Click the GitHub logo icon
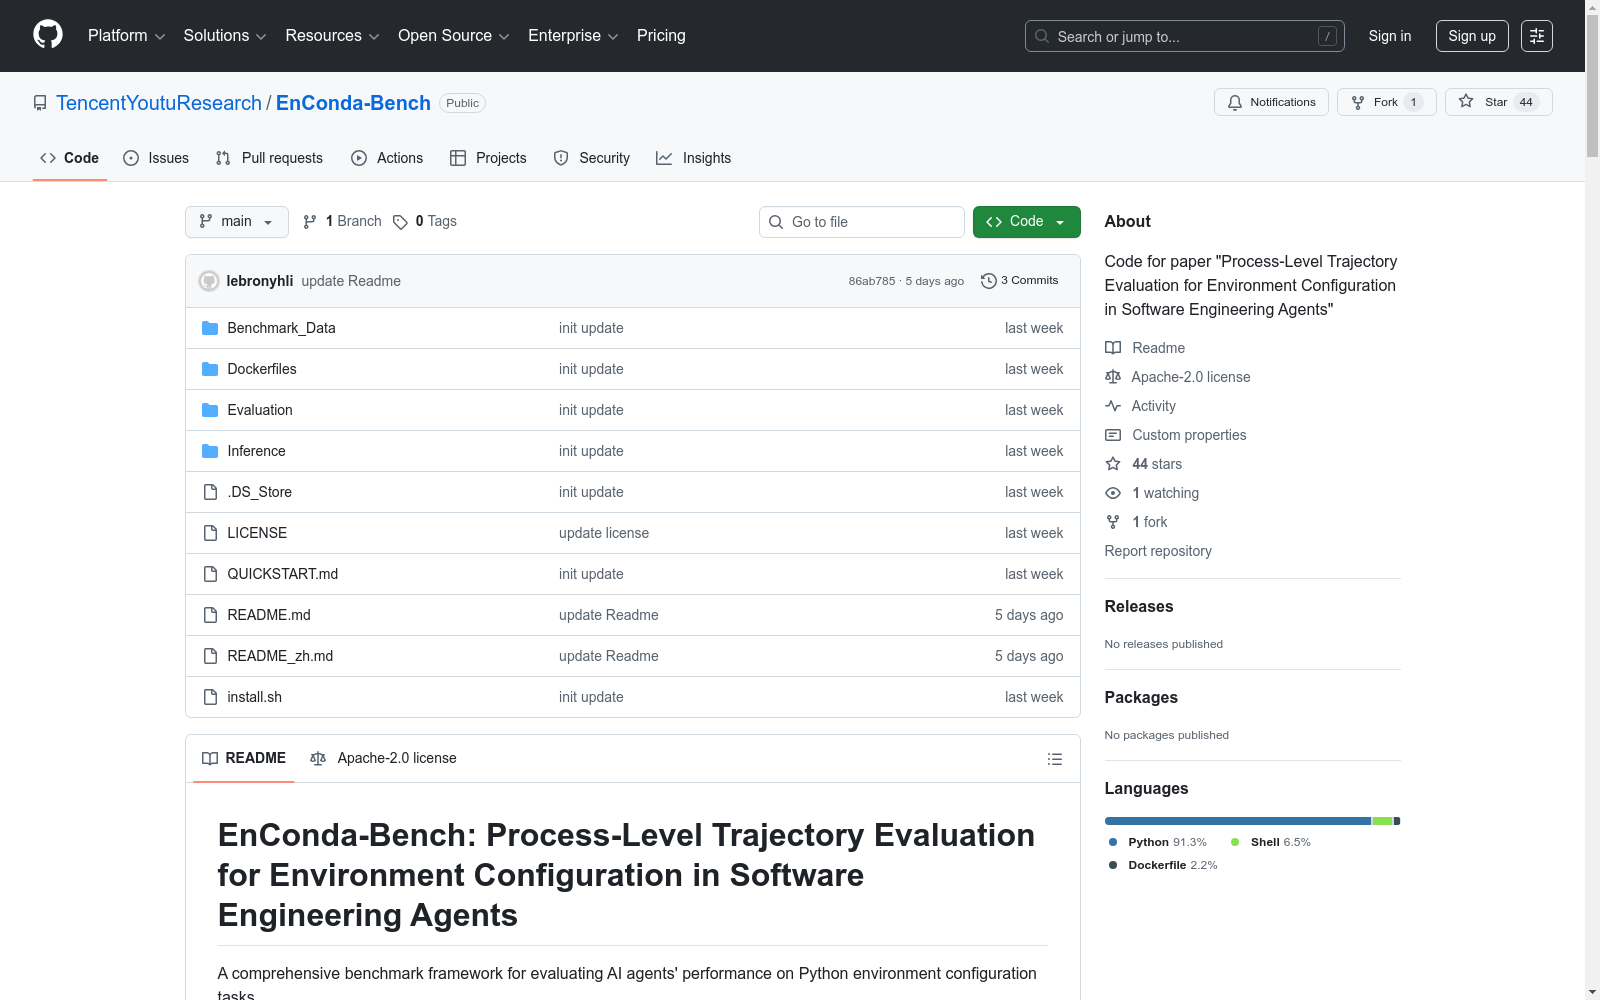The image size is (1600, 1000). click(48, 35)
